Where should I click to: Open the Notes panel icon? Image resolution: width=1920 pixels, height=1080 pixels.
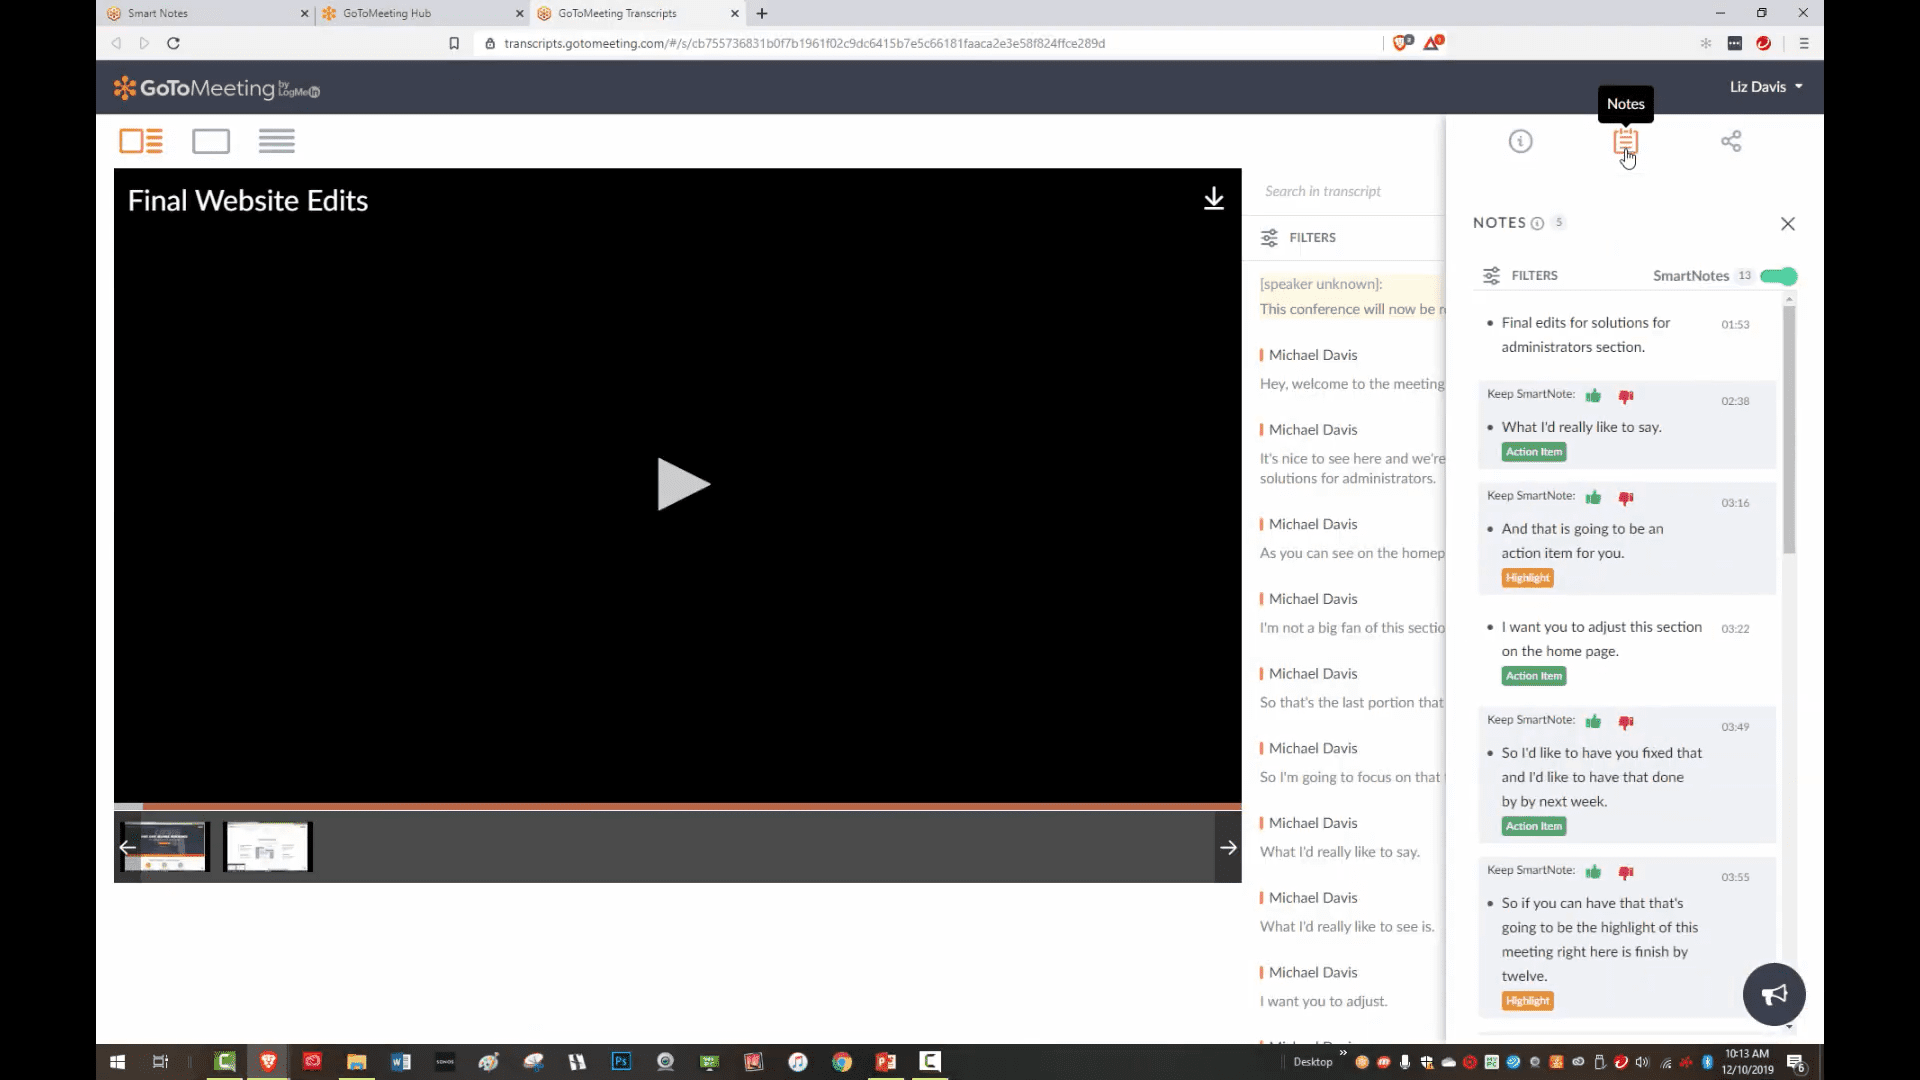click(x=1625, y=142)
